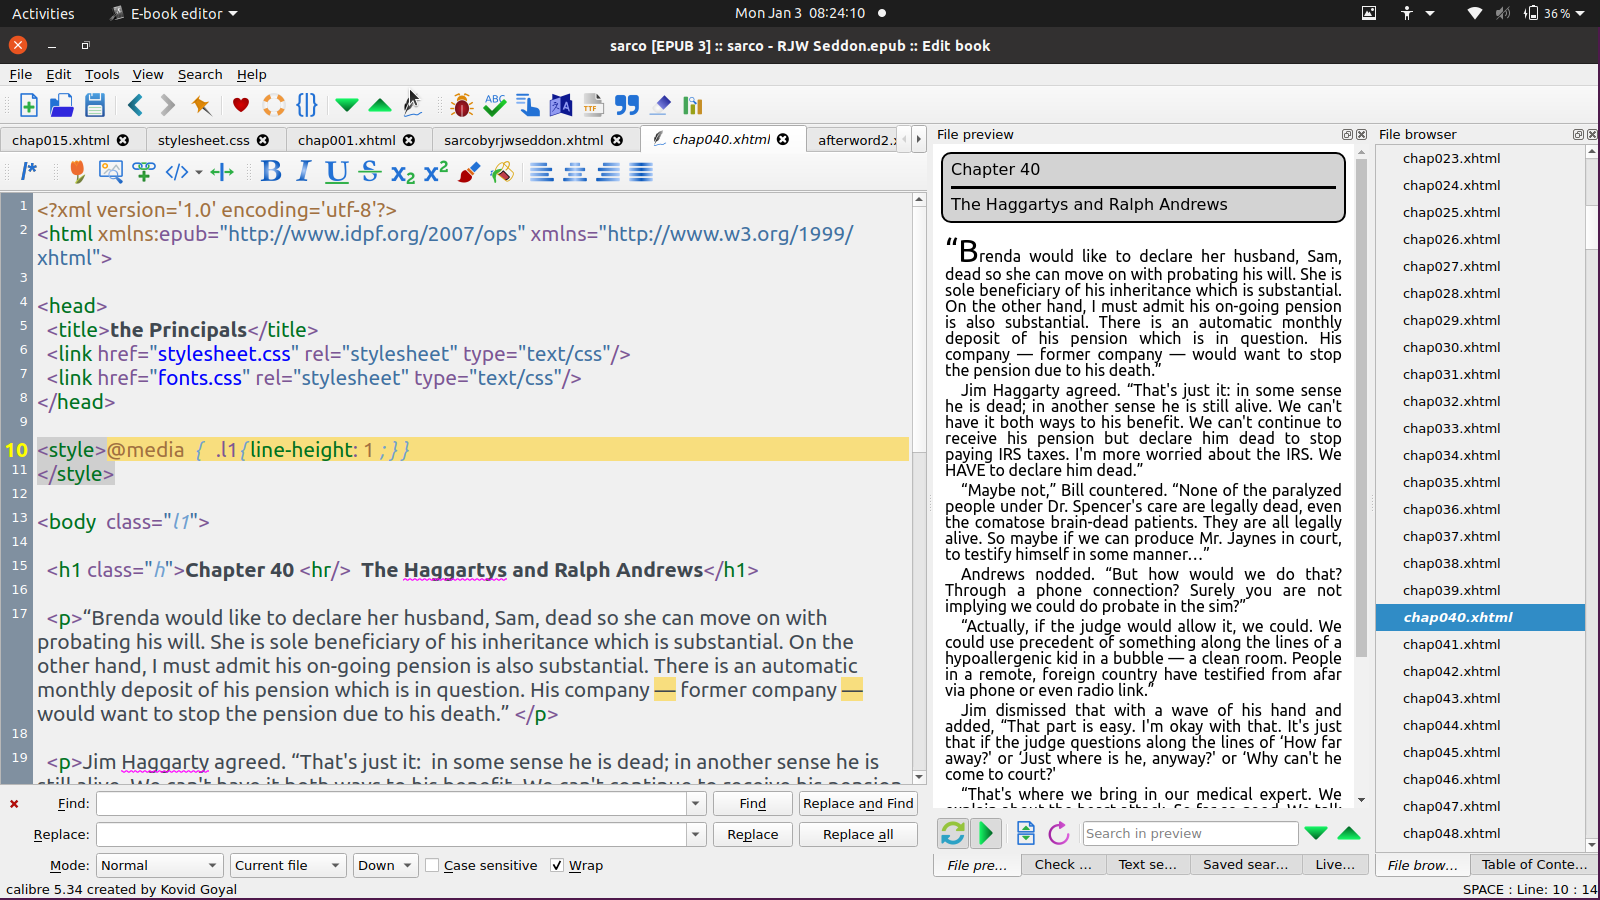Expand the Down direction dropdown

[385, 866]
